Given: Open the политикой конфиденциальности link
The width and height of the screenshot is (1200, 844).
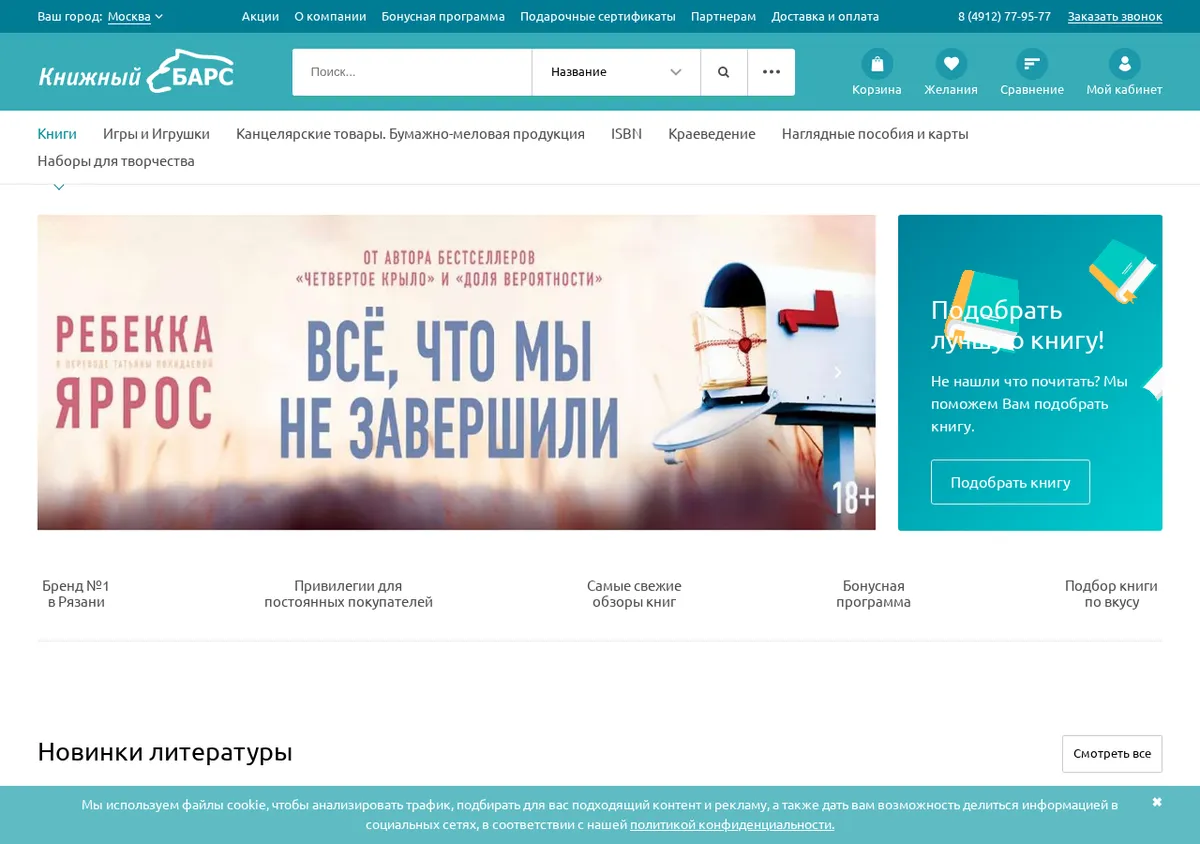Looking at the screenshot, I should 732,825.
